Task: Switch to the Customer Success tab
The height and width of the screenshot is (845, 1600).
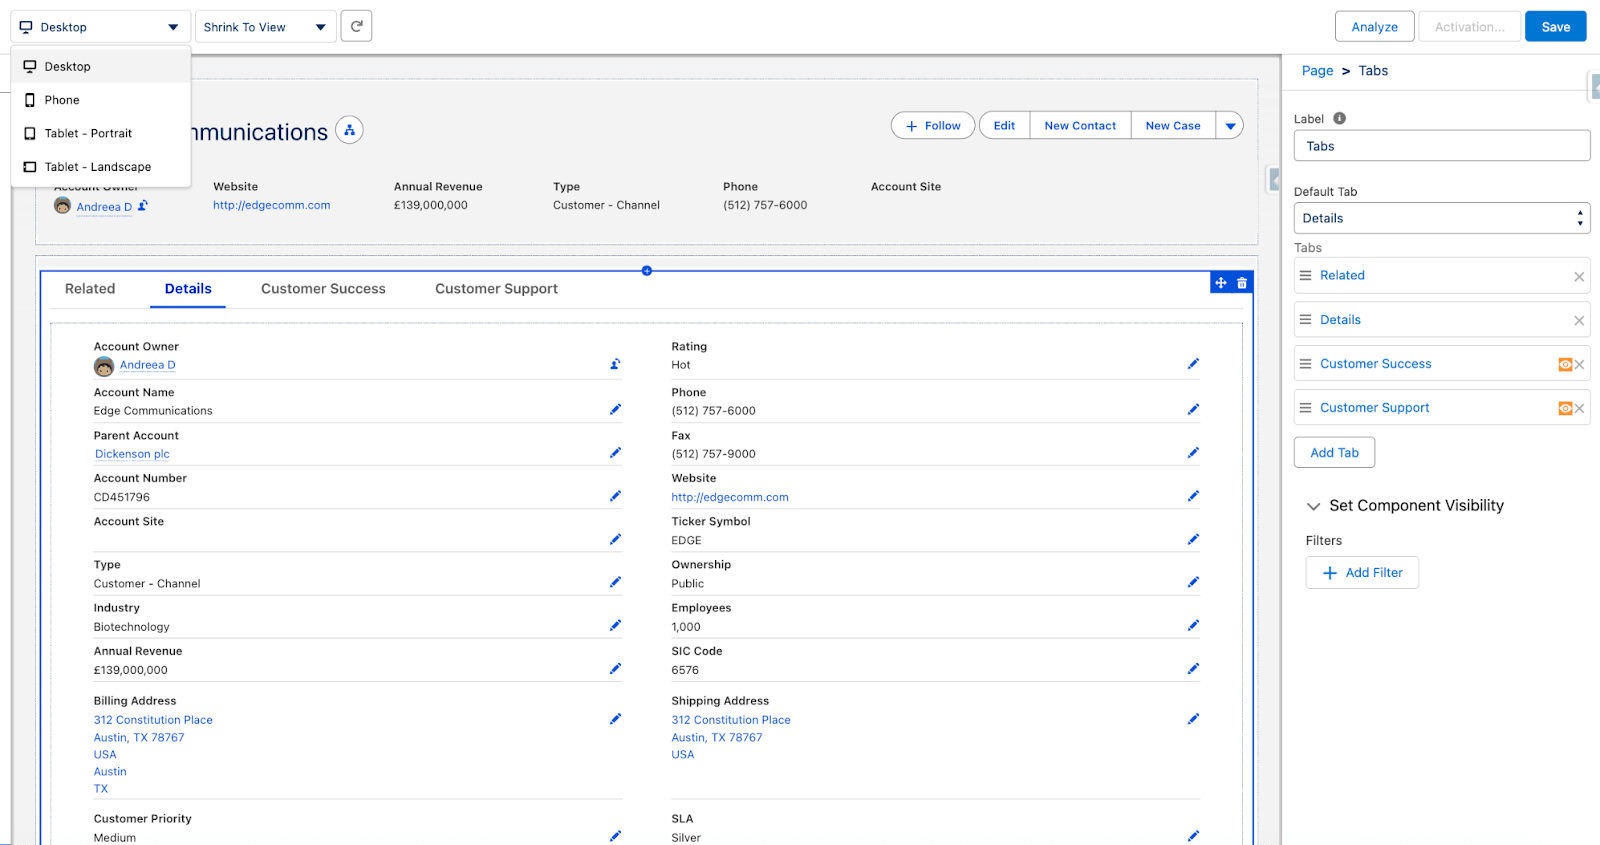Action: click(x=323, y=289)
